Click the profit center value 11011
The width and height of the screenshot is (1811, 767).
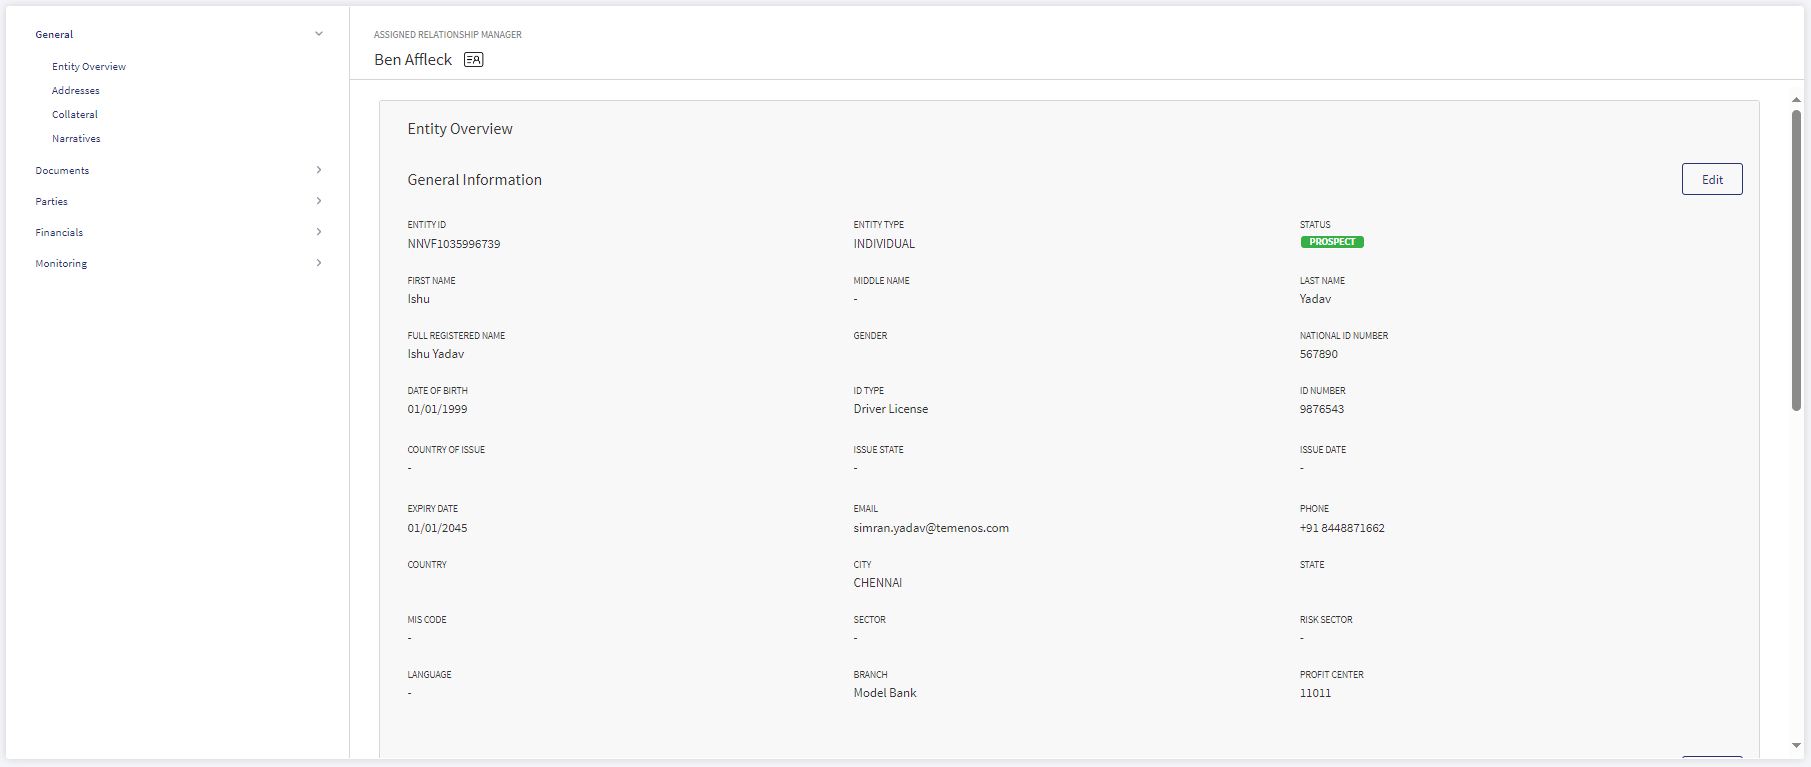(x=1315, y=693)
